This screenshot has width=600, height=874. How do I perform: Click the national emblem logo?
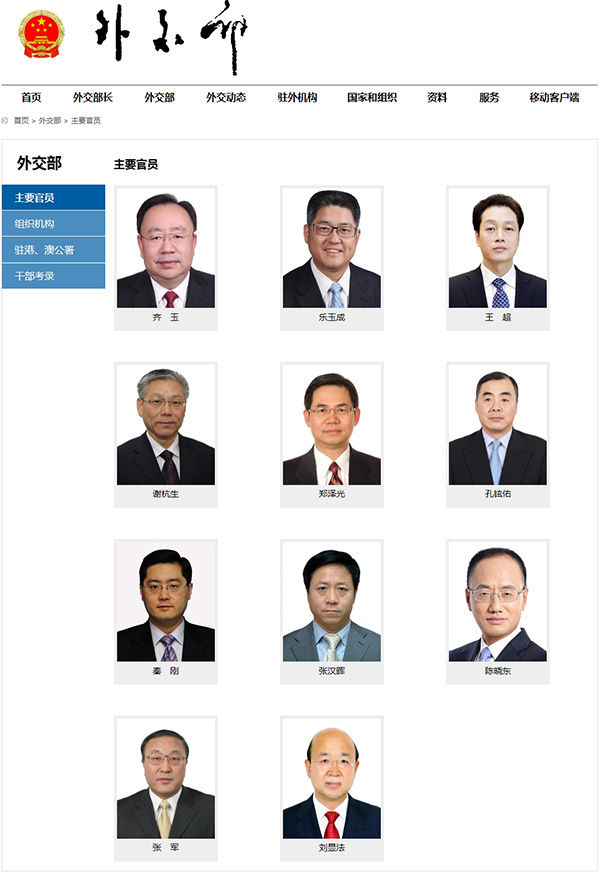[41, 34]
